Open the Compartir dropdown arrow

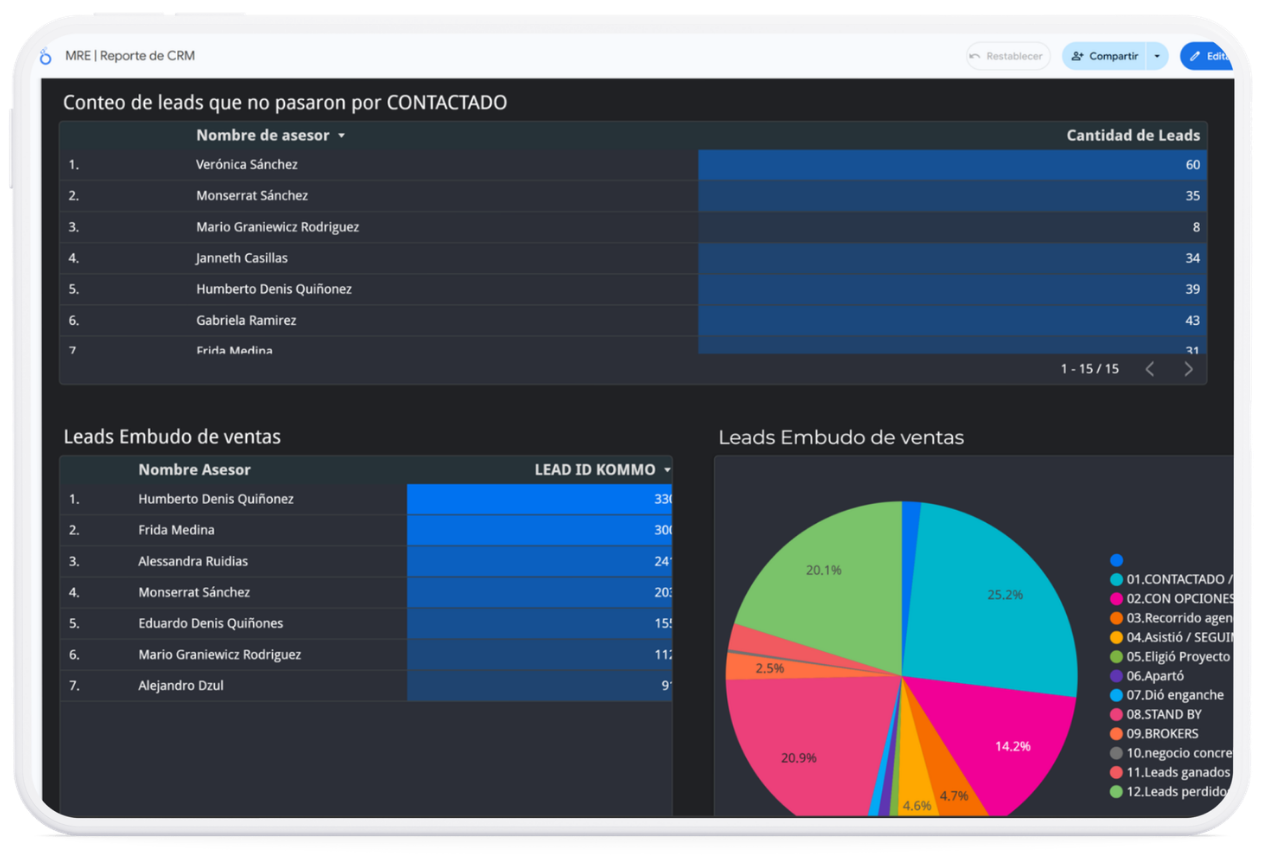tap(1157, 57)
